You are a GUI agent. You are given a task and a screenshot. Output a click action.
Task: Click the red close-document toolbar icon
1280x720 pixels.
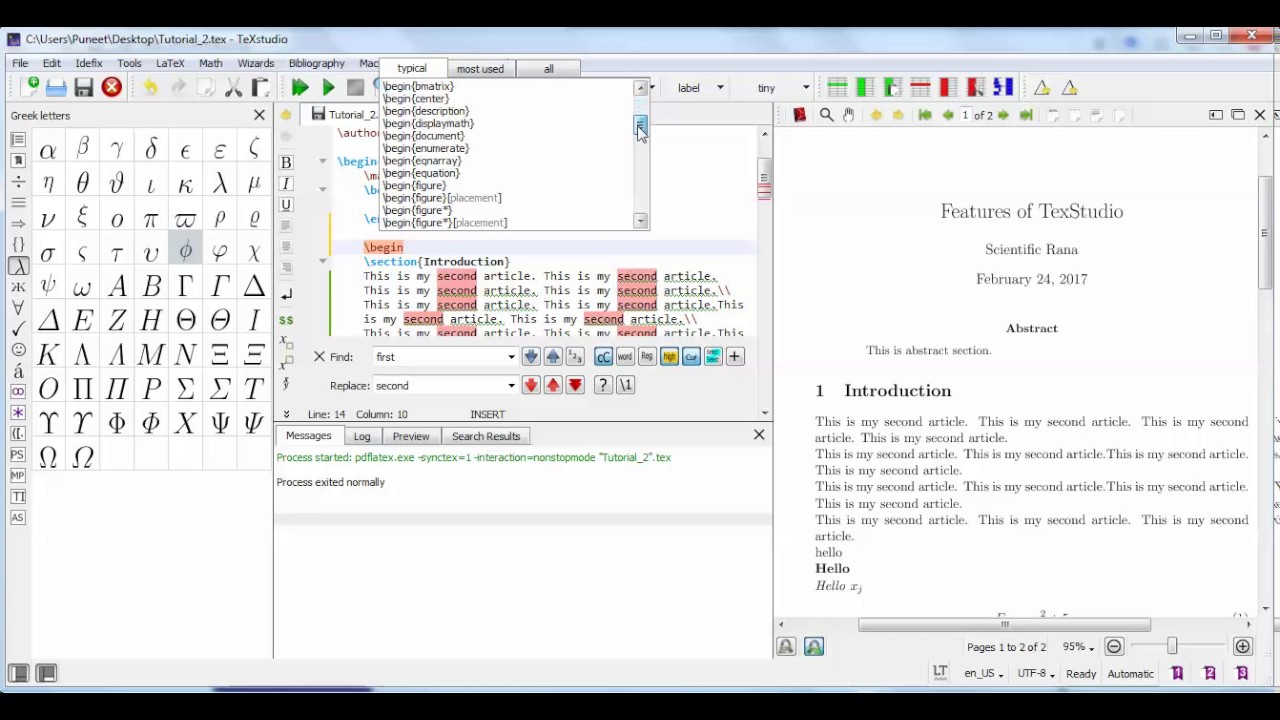click(112, 88)
